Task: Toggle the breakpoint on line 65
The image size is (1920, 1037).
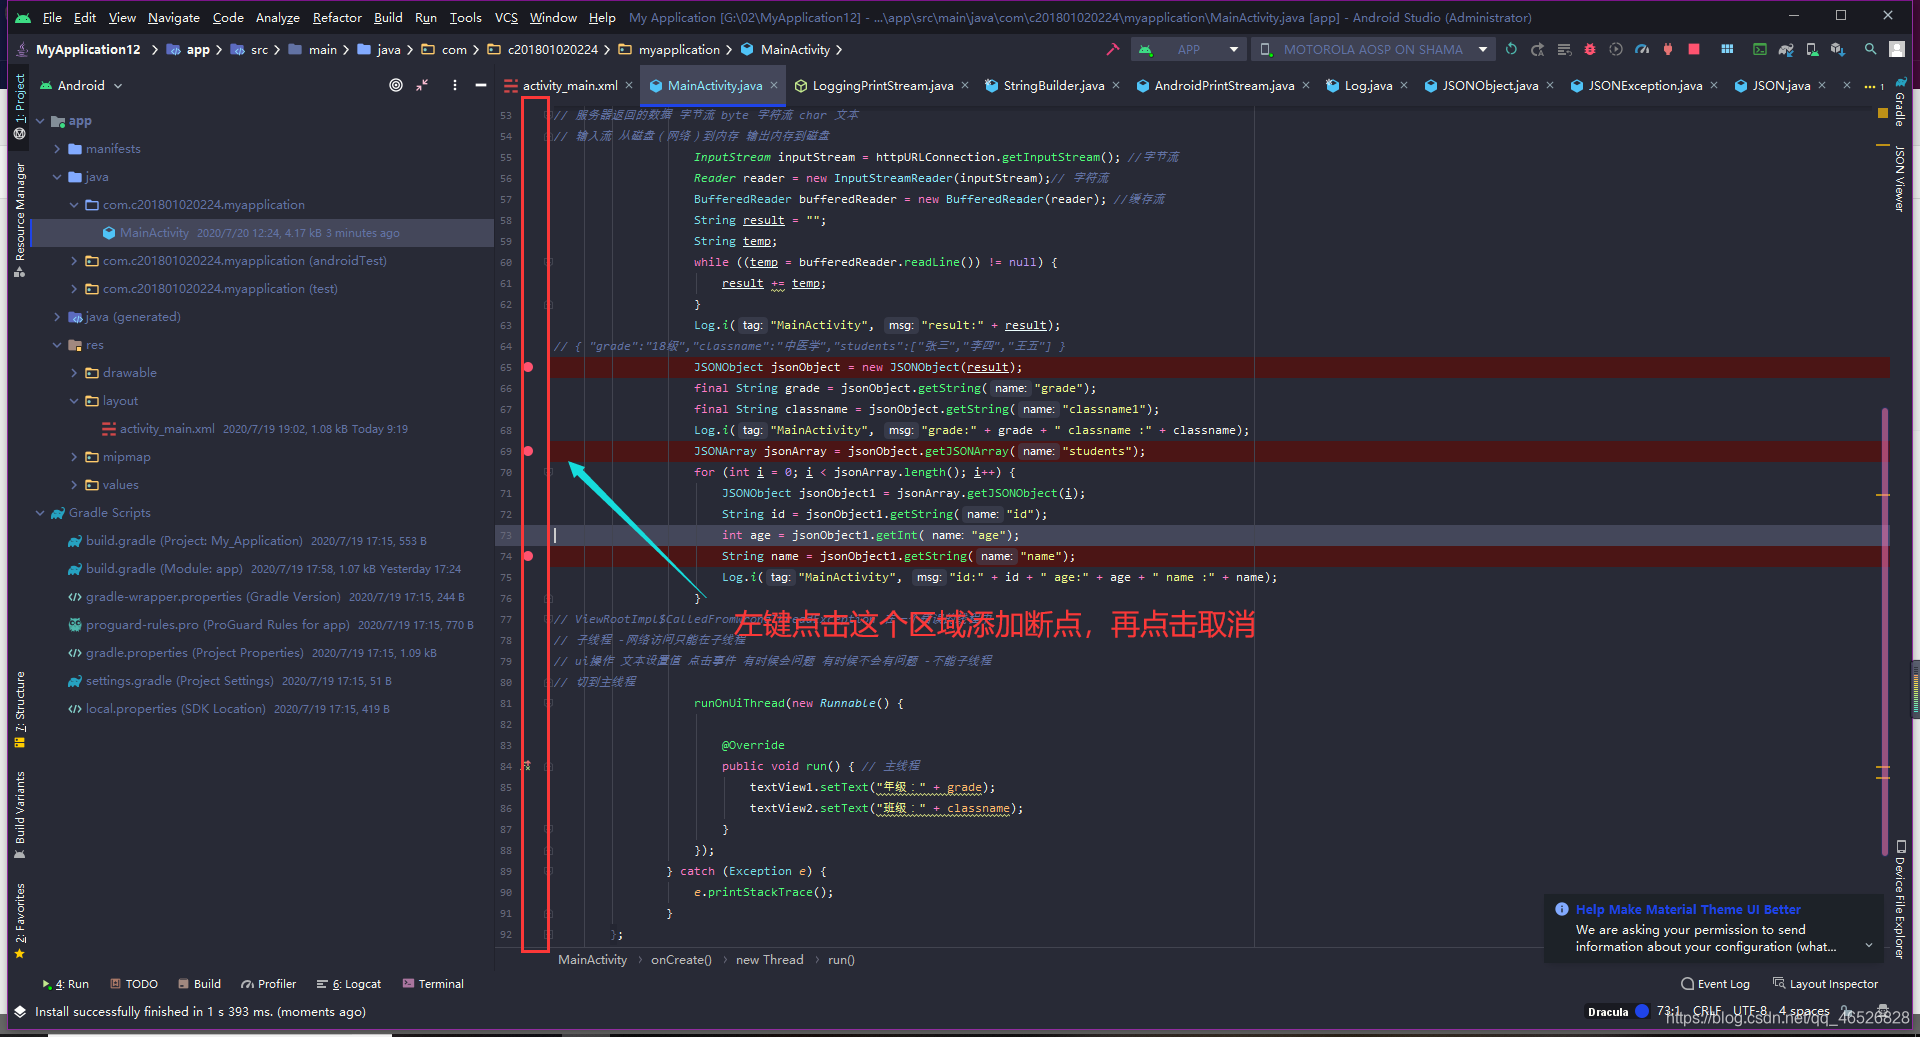Action: (x=528, y=367)
